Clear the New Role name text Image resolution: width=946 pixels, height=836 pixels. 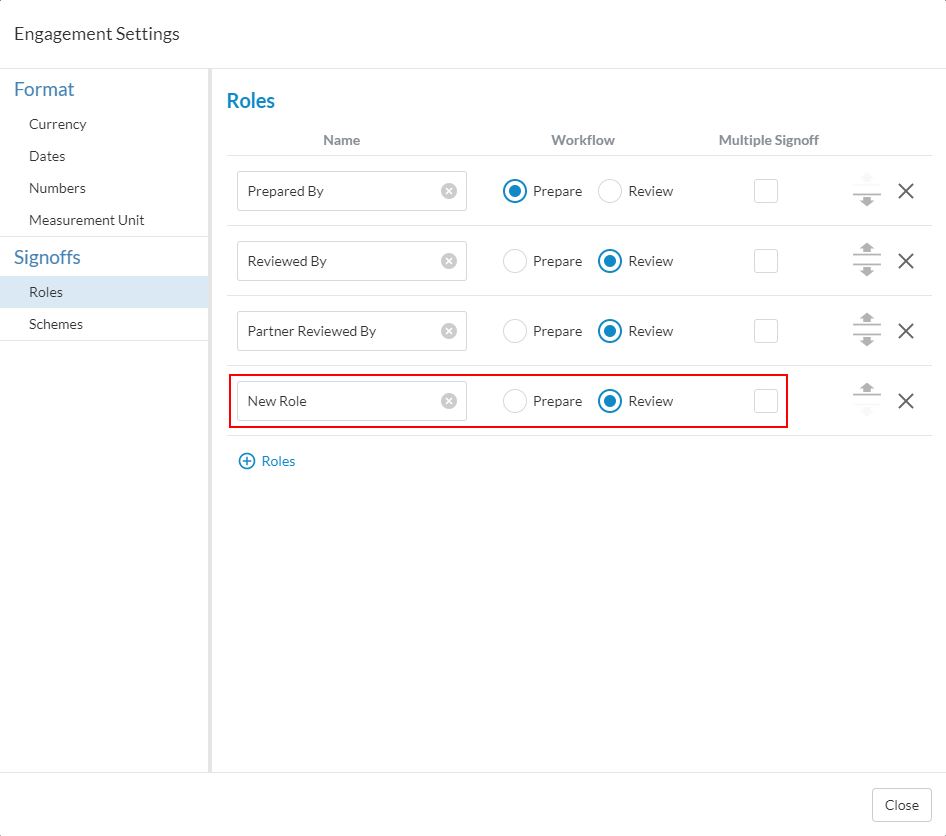point(449,401)
